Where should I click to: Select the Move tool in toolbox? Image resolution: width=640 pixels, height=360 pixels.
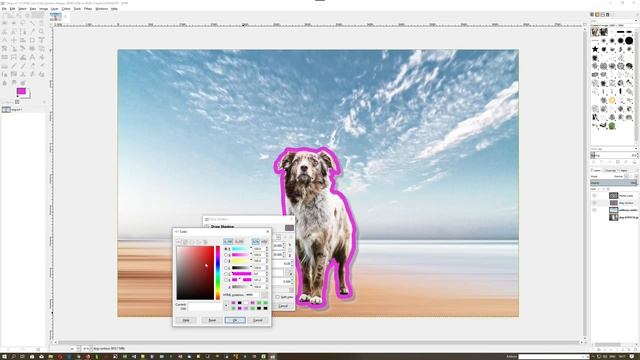[x=14, y=40]
